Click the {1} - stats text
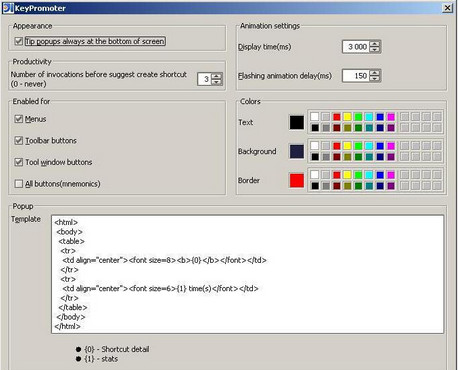This screenshot has height=370, width=459. [x=101, y=359]
